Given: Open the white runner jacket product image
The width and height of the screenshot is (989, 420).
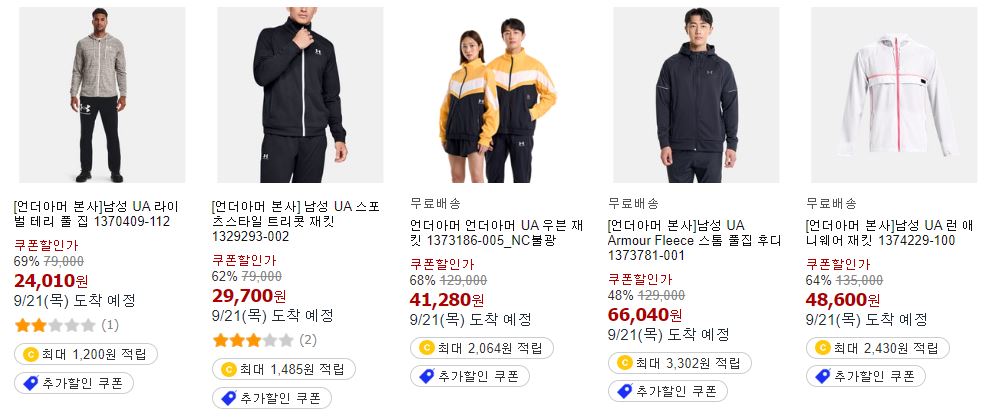Looking at the screenshot, I should [894, 95].
